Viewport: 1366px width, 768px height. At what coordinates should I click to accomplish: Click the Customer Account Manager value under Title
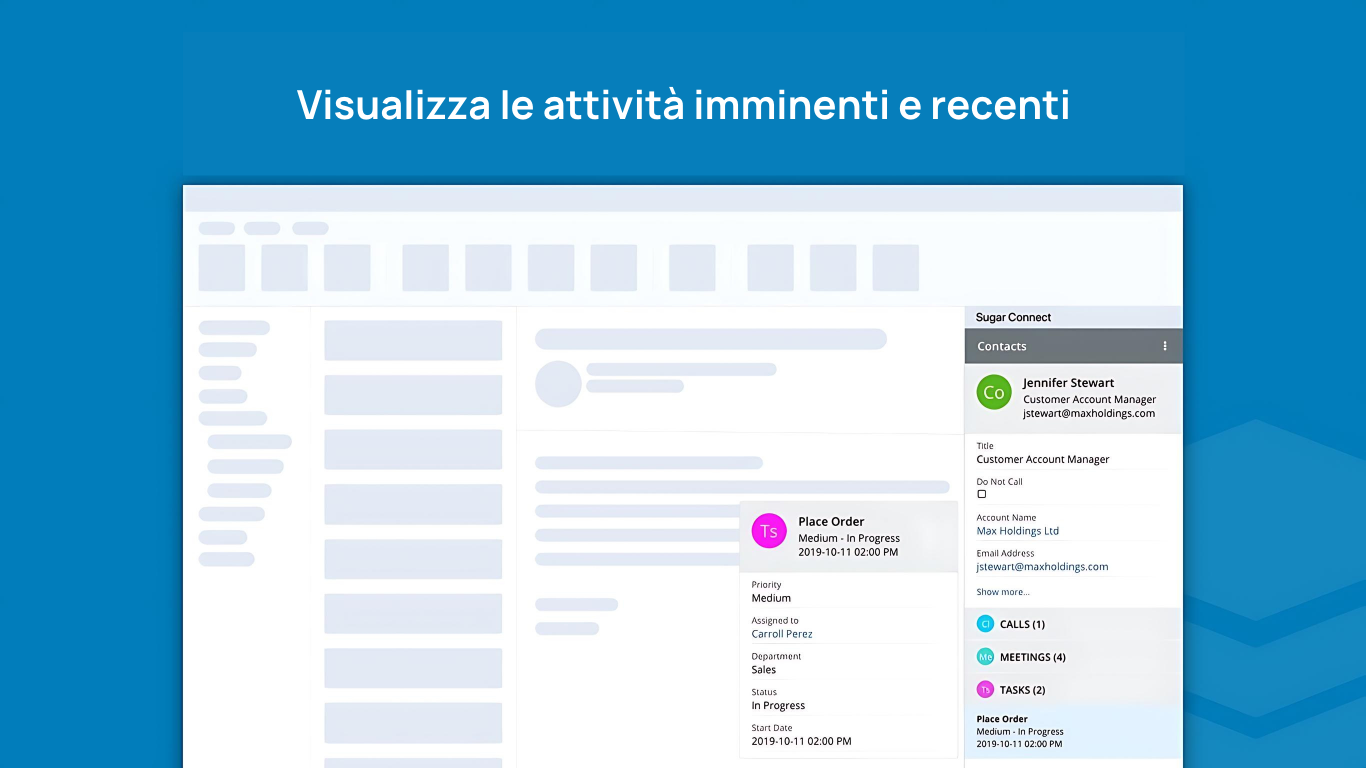[1043, 460]
